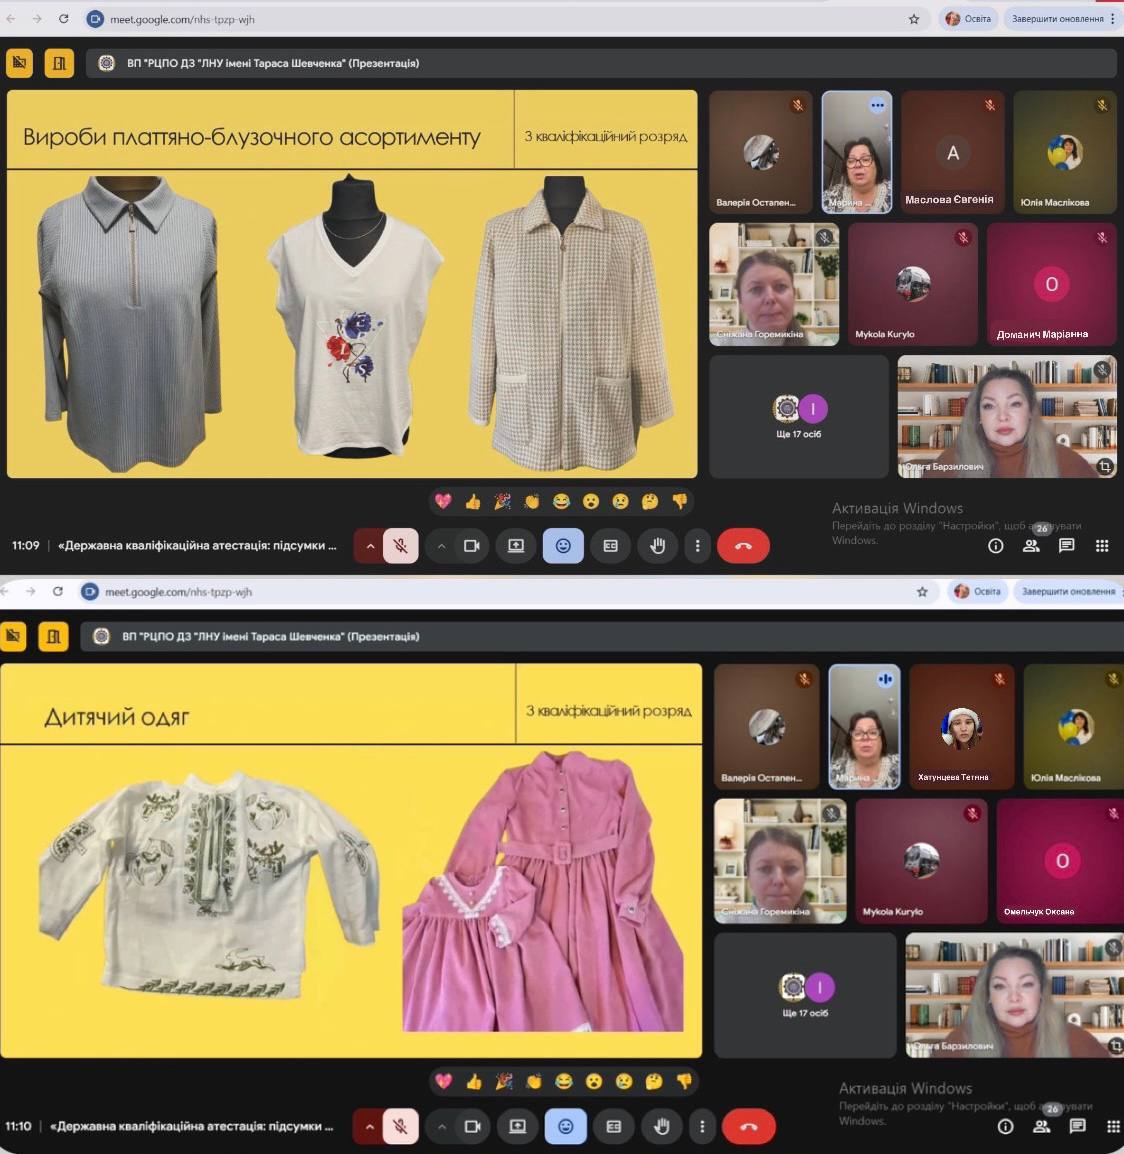1124x1154 pixels.
Task: Send the heart emoji reaction in the 11:10 meeting
Action: tap(444, 1081)
